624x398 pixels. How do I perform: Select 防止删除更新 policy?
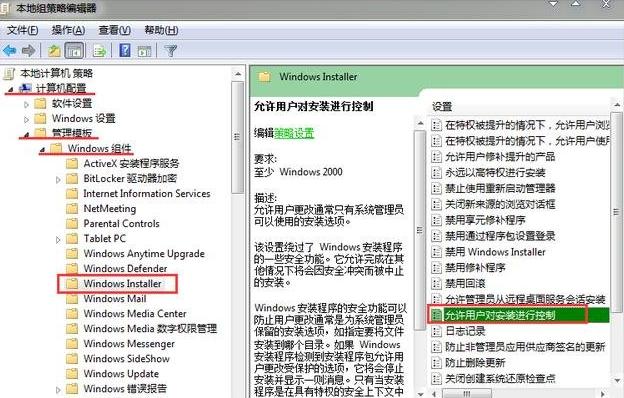[x=475, y=363]
